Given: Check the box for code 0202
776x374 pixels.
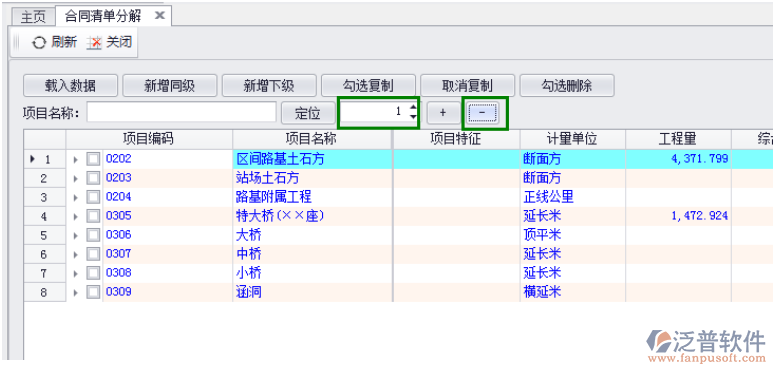Looking at the screenshot, I should (93, 159).
